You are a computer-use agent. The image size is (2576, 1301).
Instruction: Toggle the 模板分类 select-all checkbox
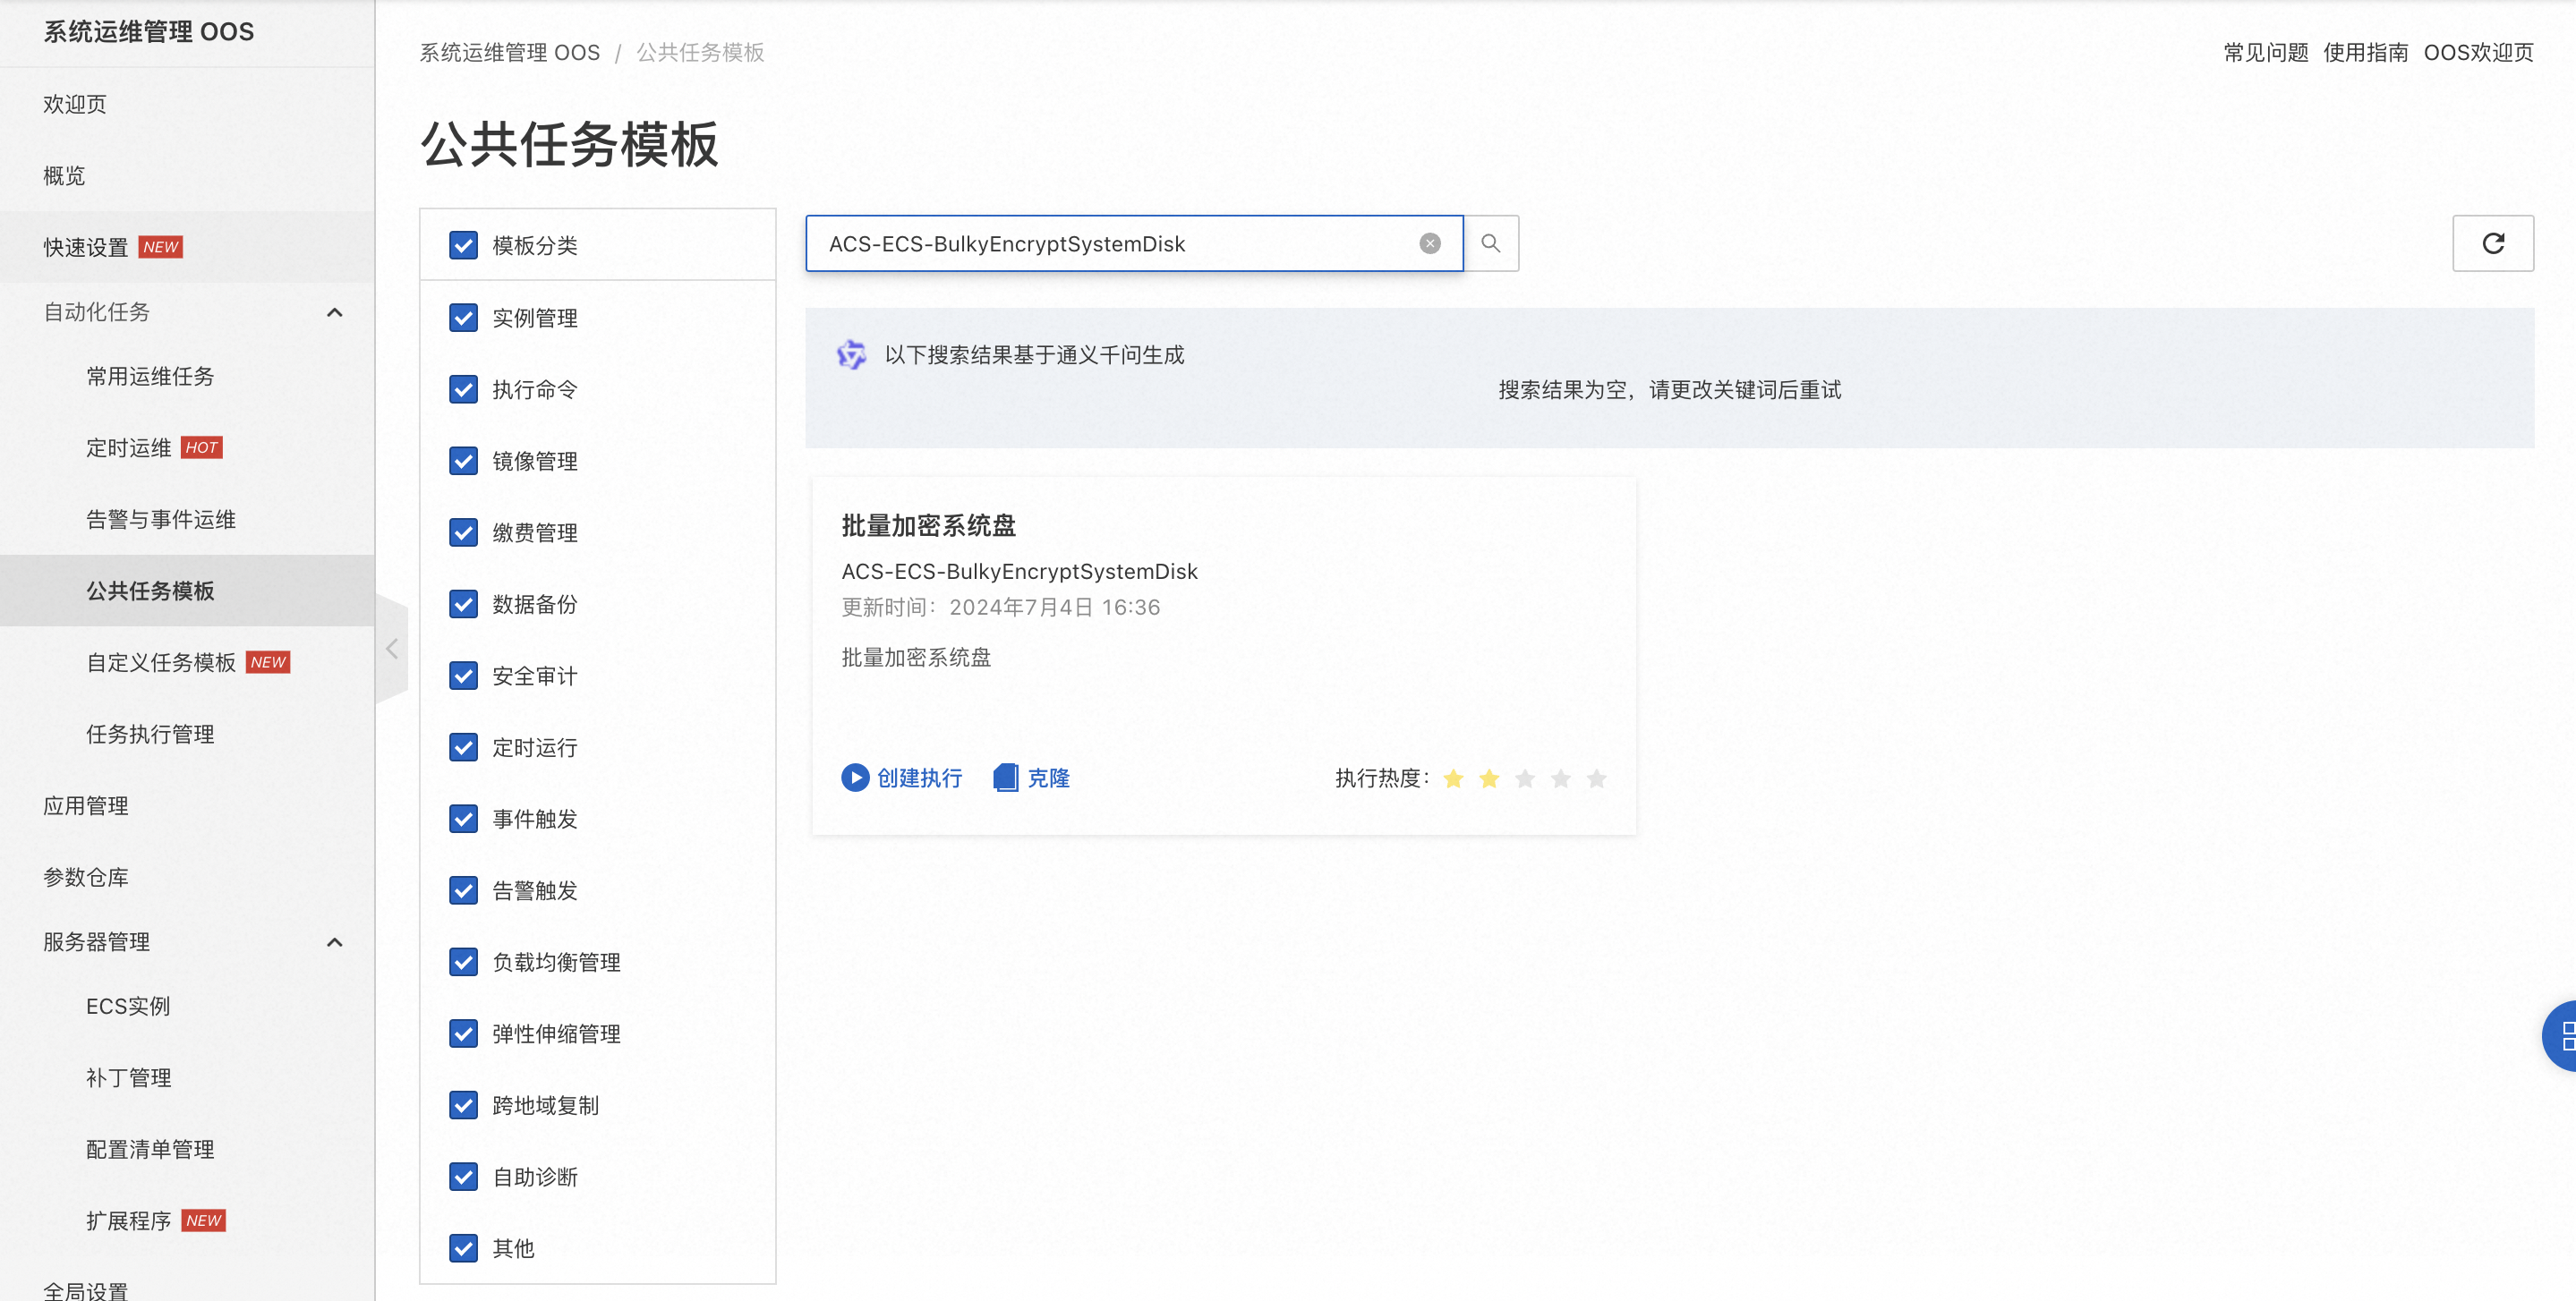[463, 245]
